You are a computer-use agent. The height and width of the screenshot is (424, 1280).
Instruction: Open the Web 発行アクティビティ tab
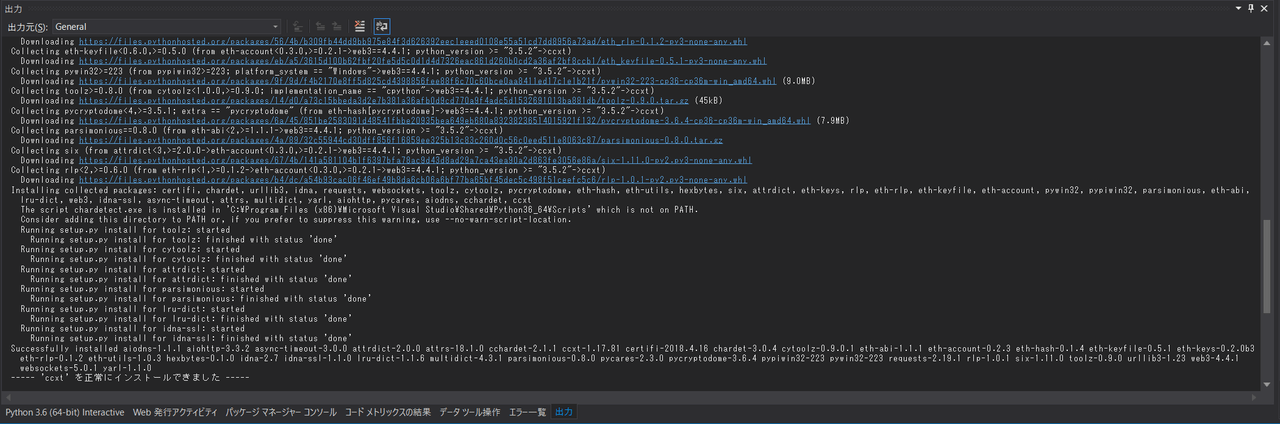(x=175, y=412)
